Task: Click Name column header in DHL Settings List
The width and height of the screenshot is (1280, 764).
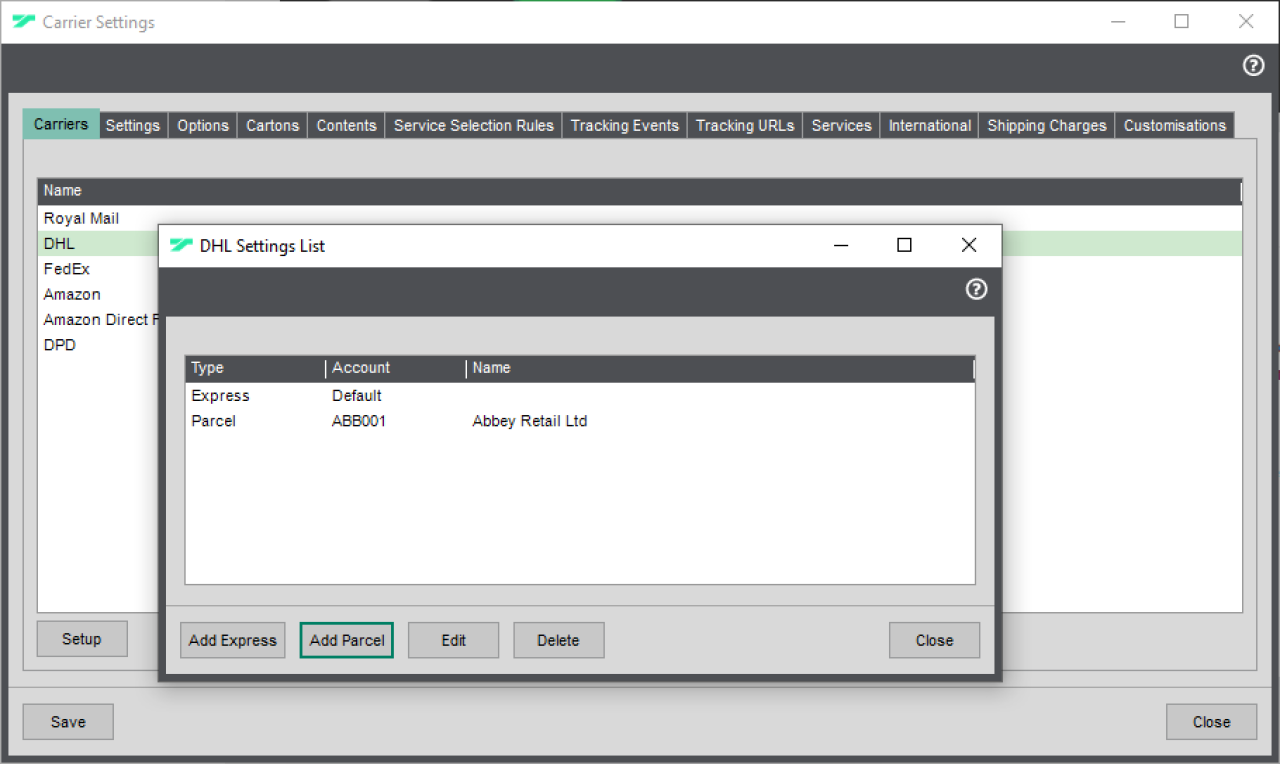Action: click(x=721, y=368)
